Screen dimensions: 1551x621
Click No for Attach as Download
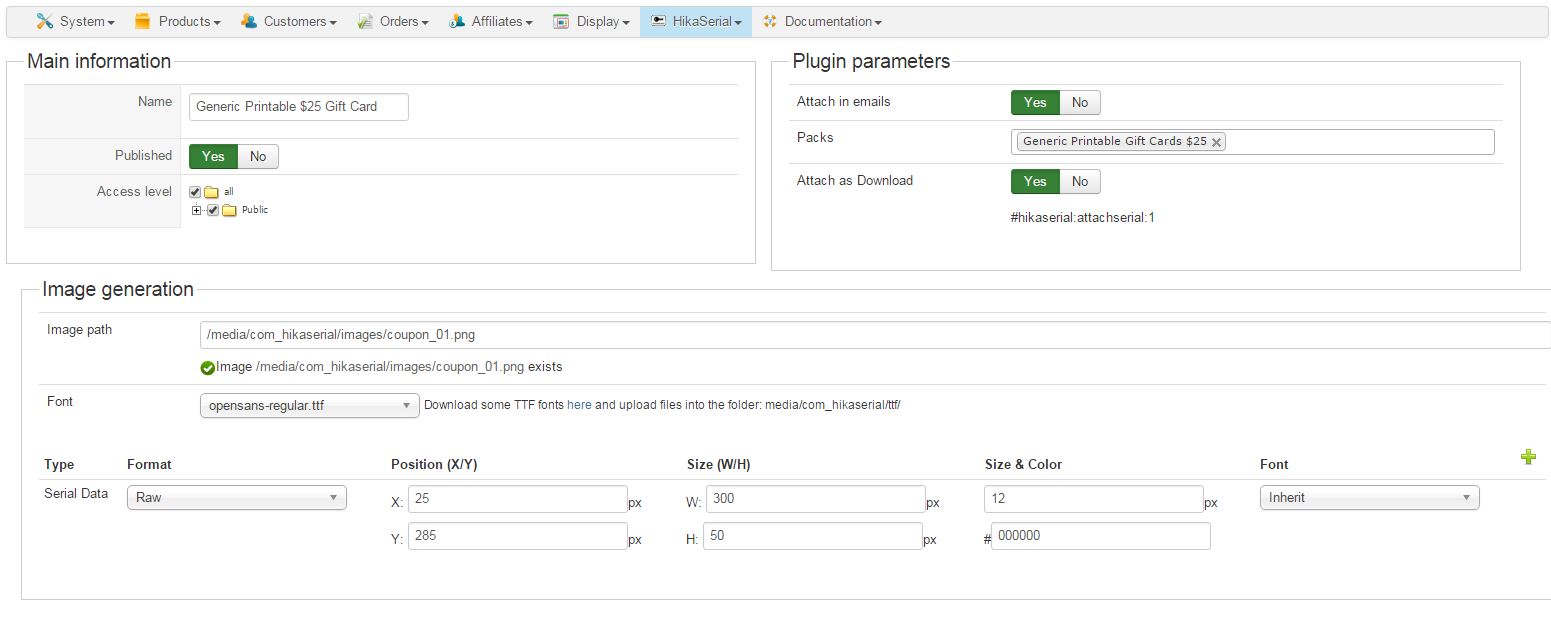(x=1080, y=181)
